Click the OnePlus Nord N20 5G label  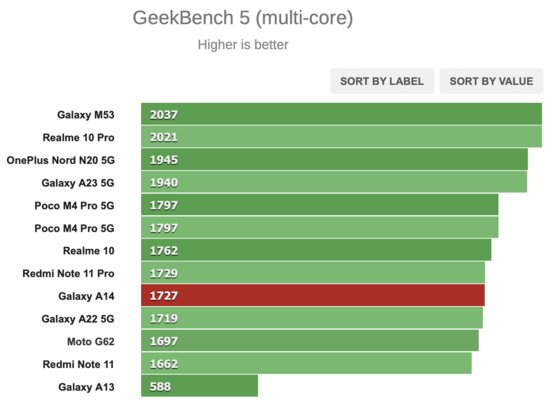point(60,160)
